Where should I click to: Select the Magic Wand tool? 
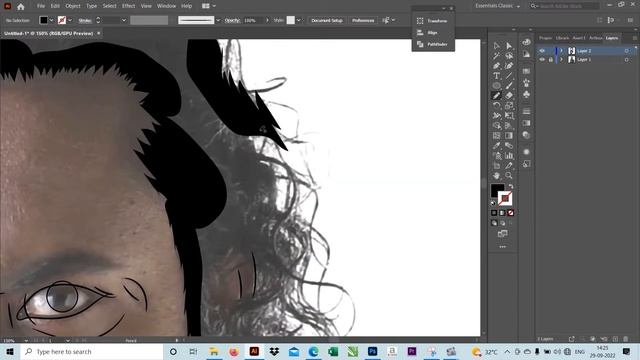496,56
